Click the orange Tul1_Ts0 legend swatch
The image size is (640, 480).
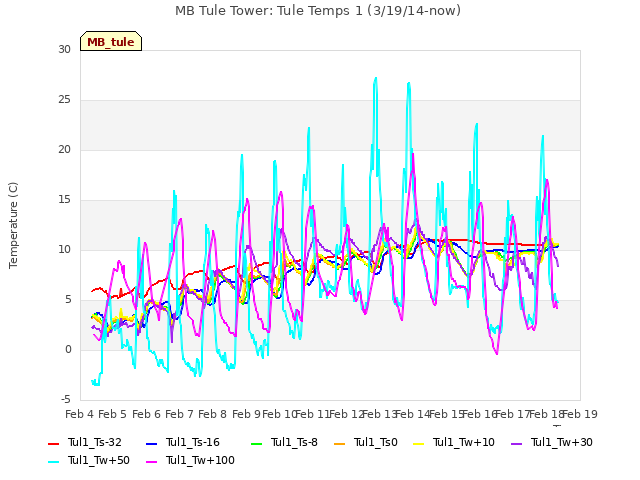click(340, 444)
